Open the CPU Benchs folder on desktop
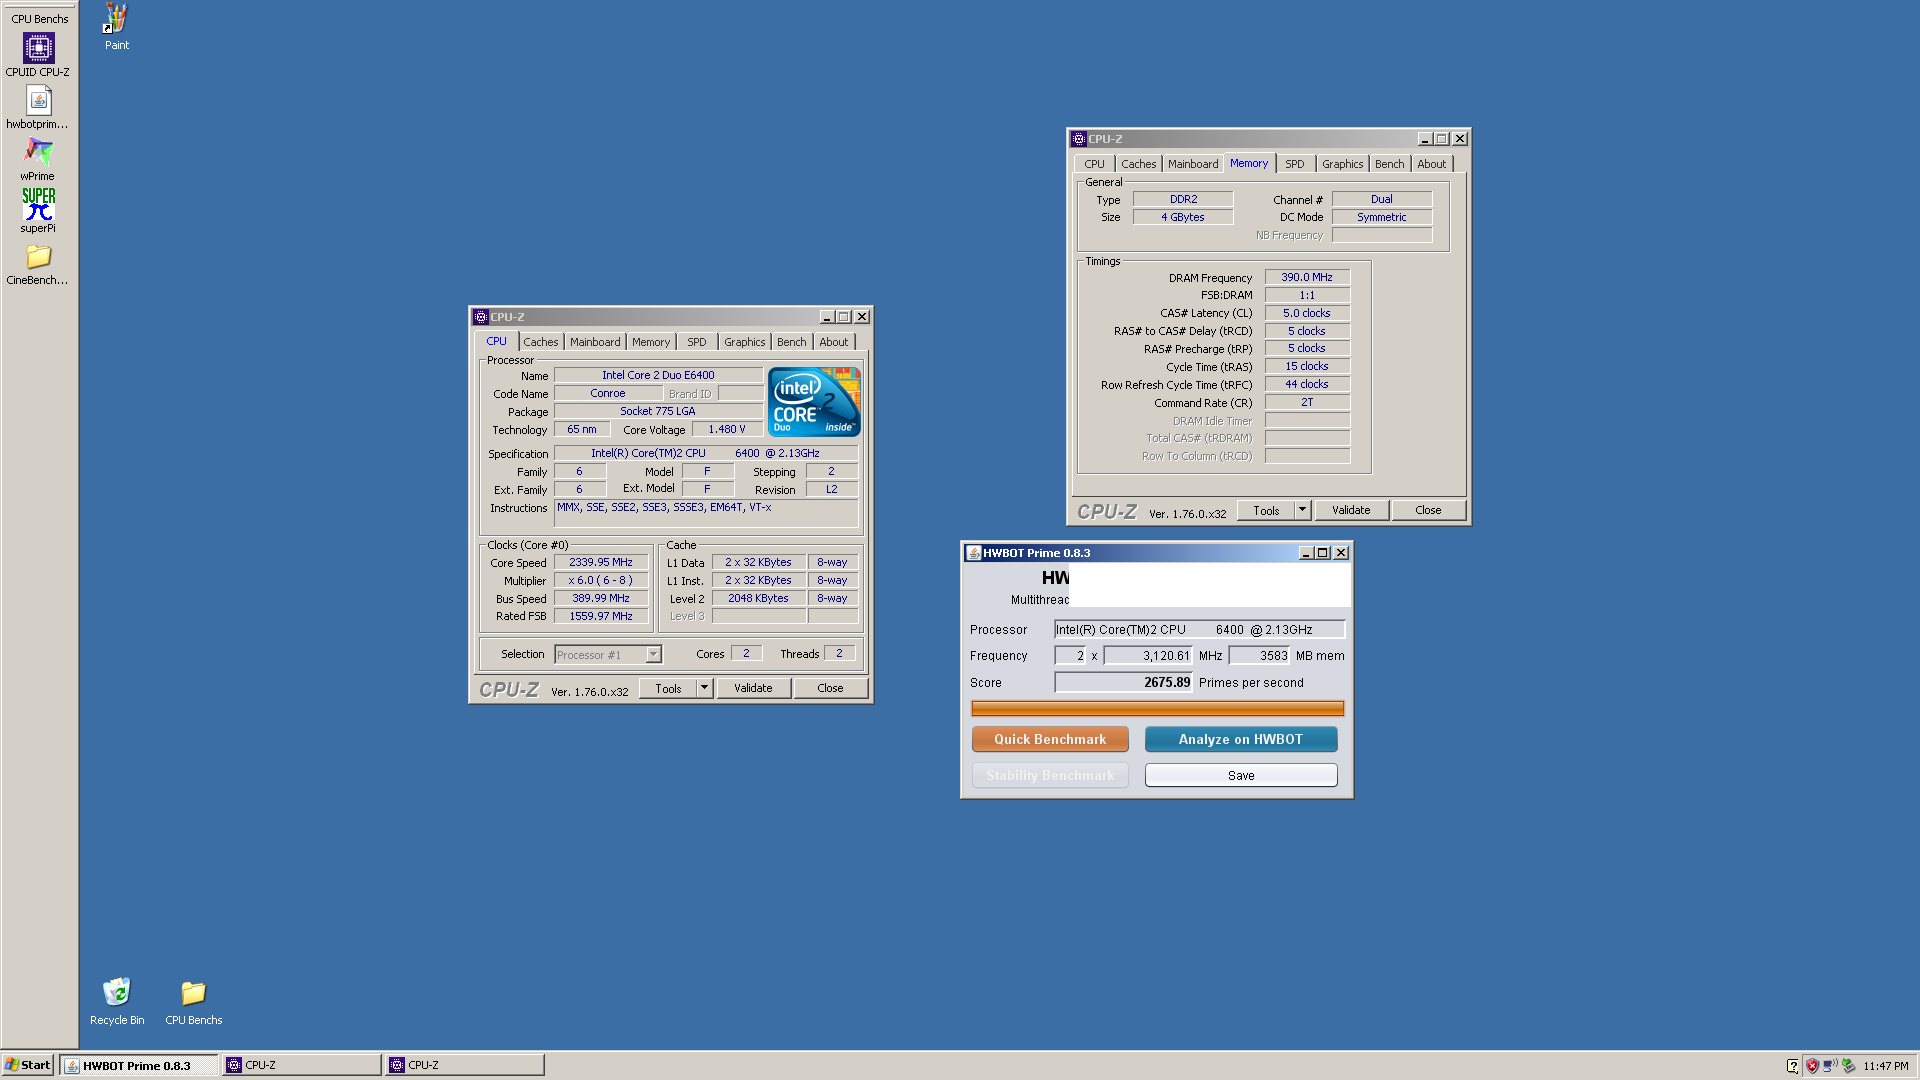 coord(194,1001)
